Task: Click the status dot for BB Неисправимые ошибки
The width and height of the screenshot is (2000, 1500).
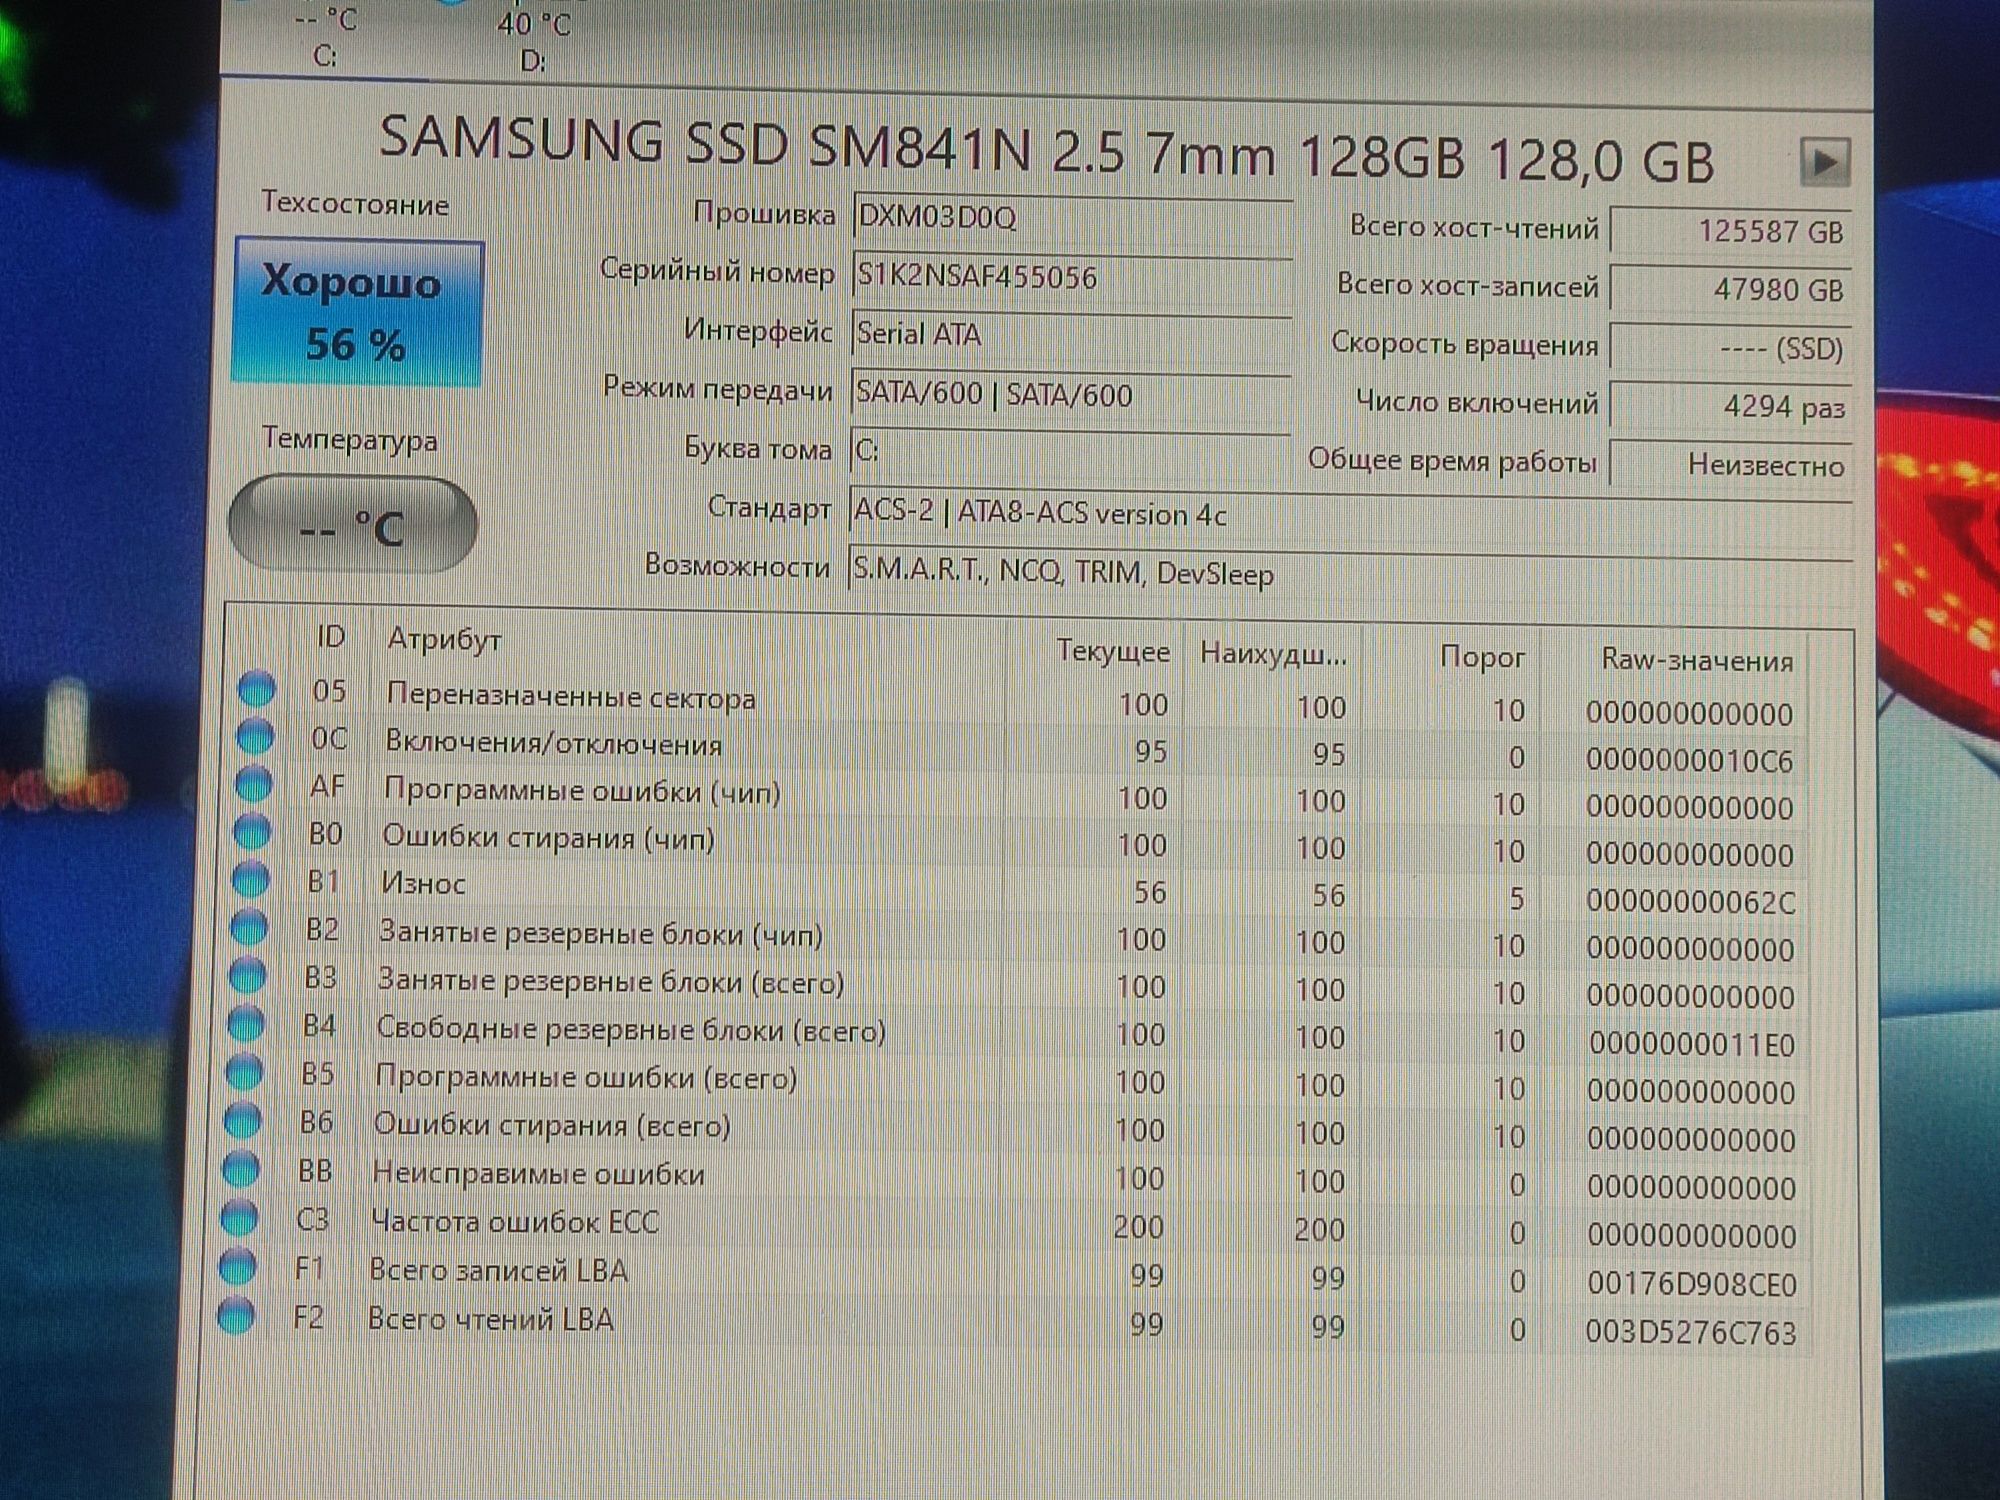Action: 241,1168
